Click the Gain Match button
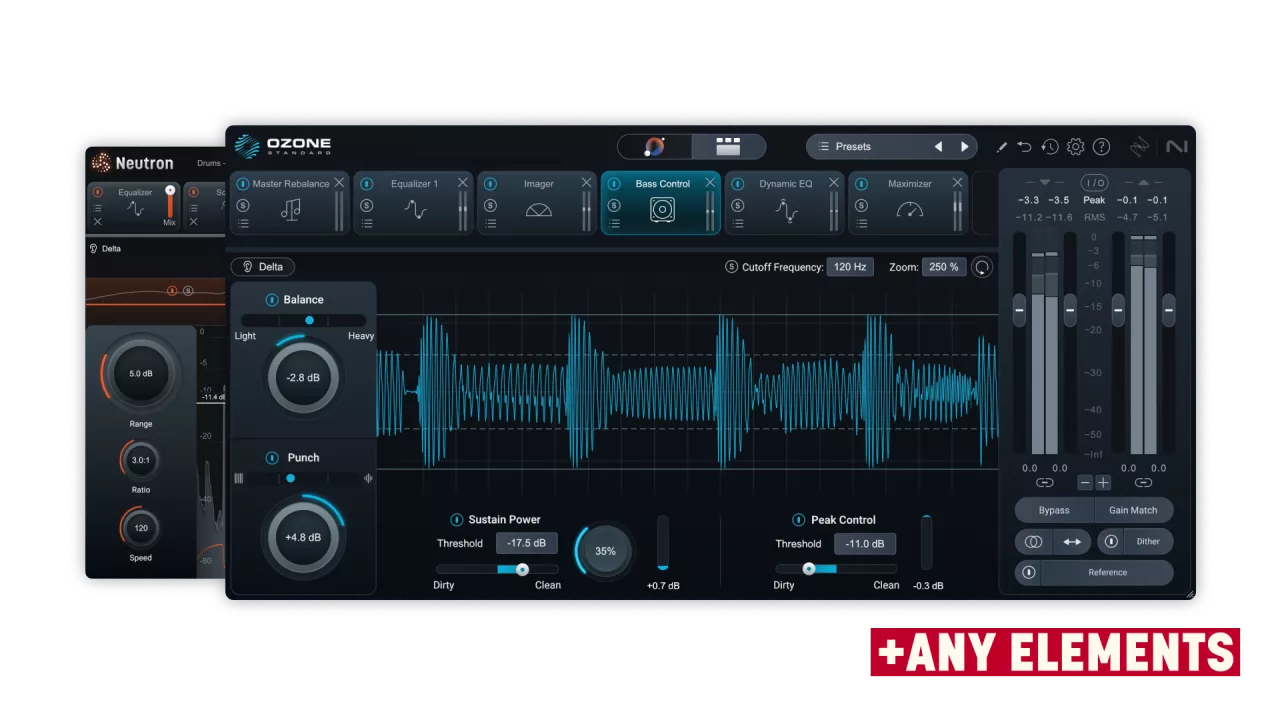The image size is (1280, 720). [1132, 510]
